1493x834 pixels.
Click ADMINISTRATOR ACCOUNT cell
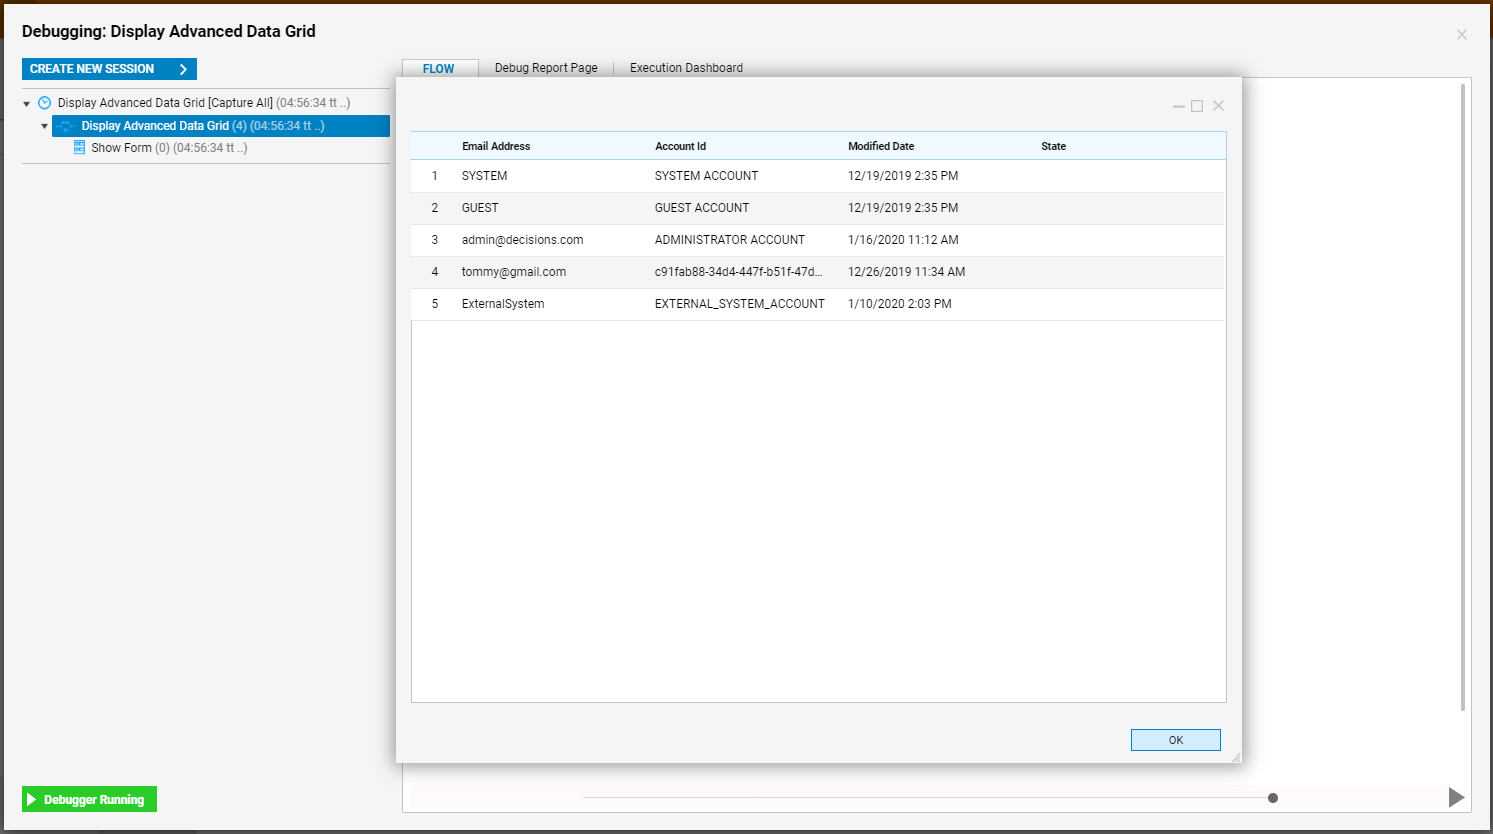click(730, 240)
